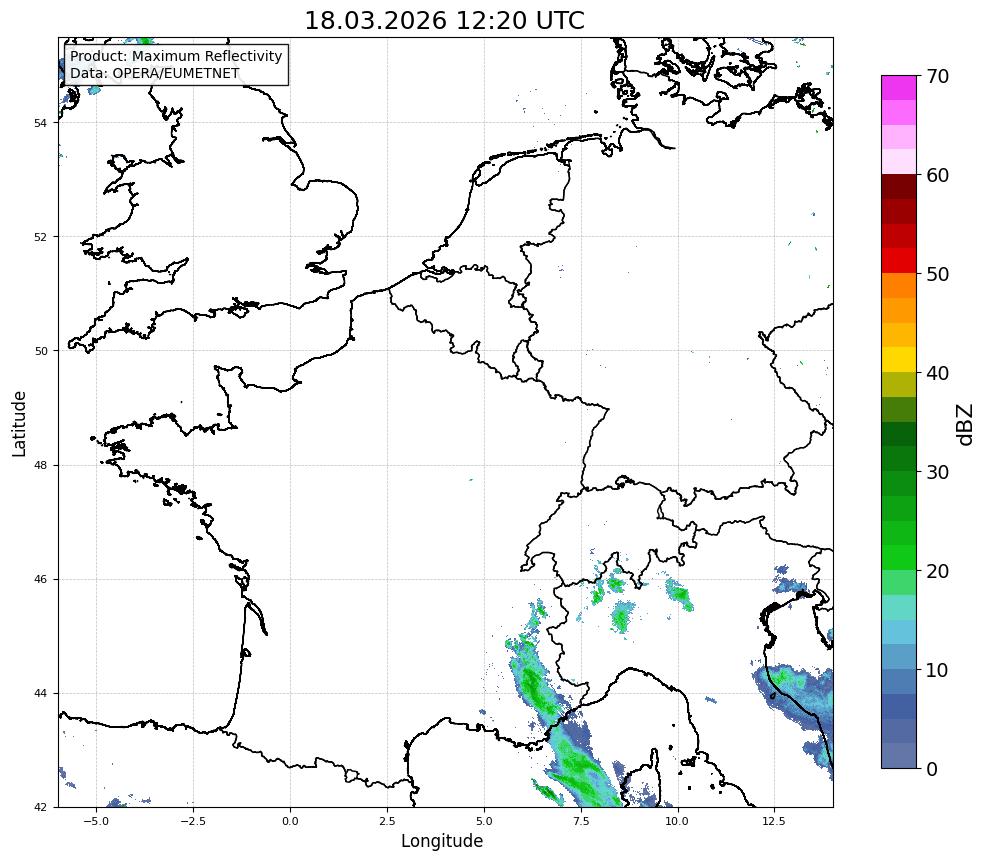The height and width of the screenshot is (860, 985).
Task: Click the latitude tick label "50"
Action: [40, 351]
